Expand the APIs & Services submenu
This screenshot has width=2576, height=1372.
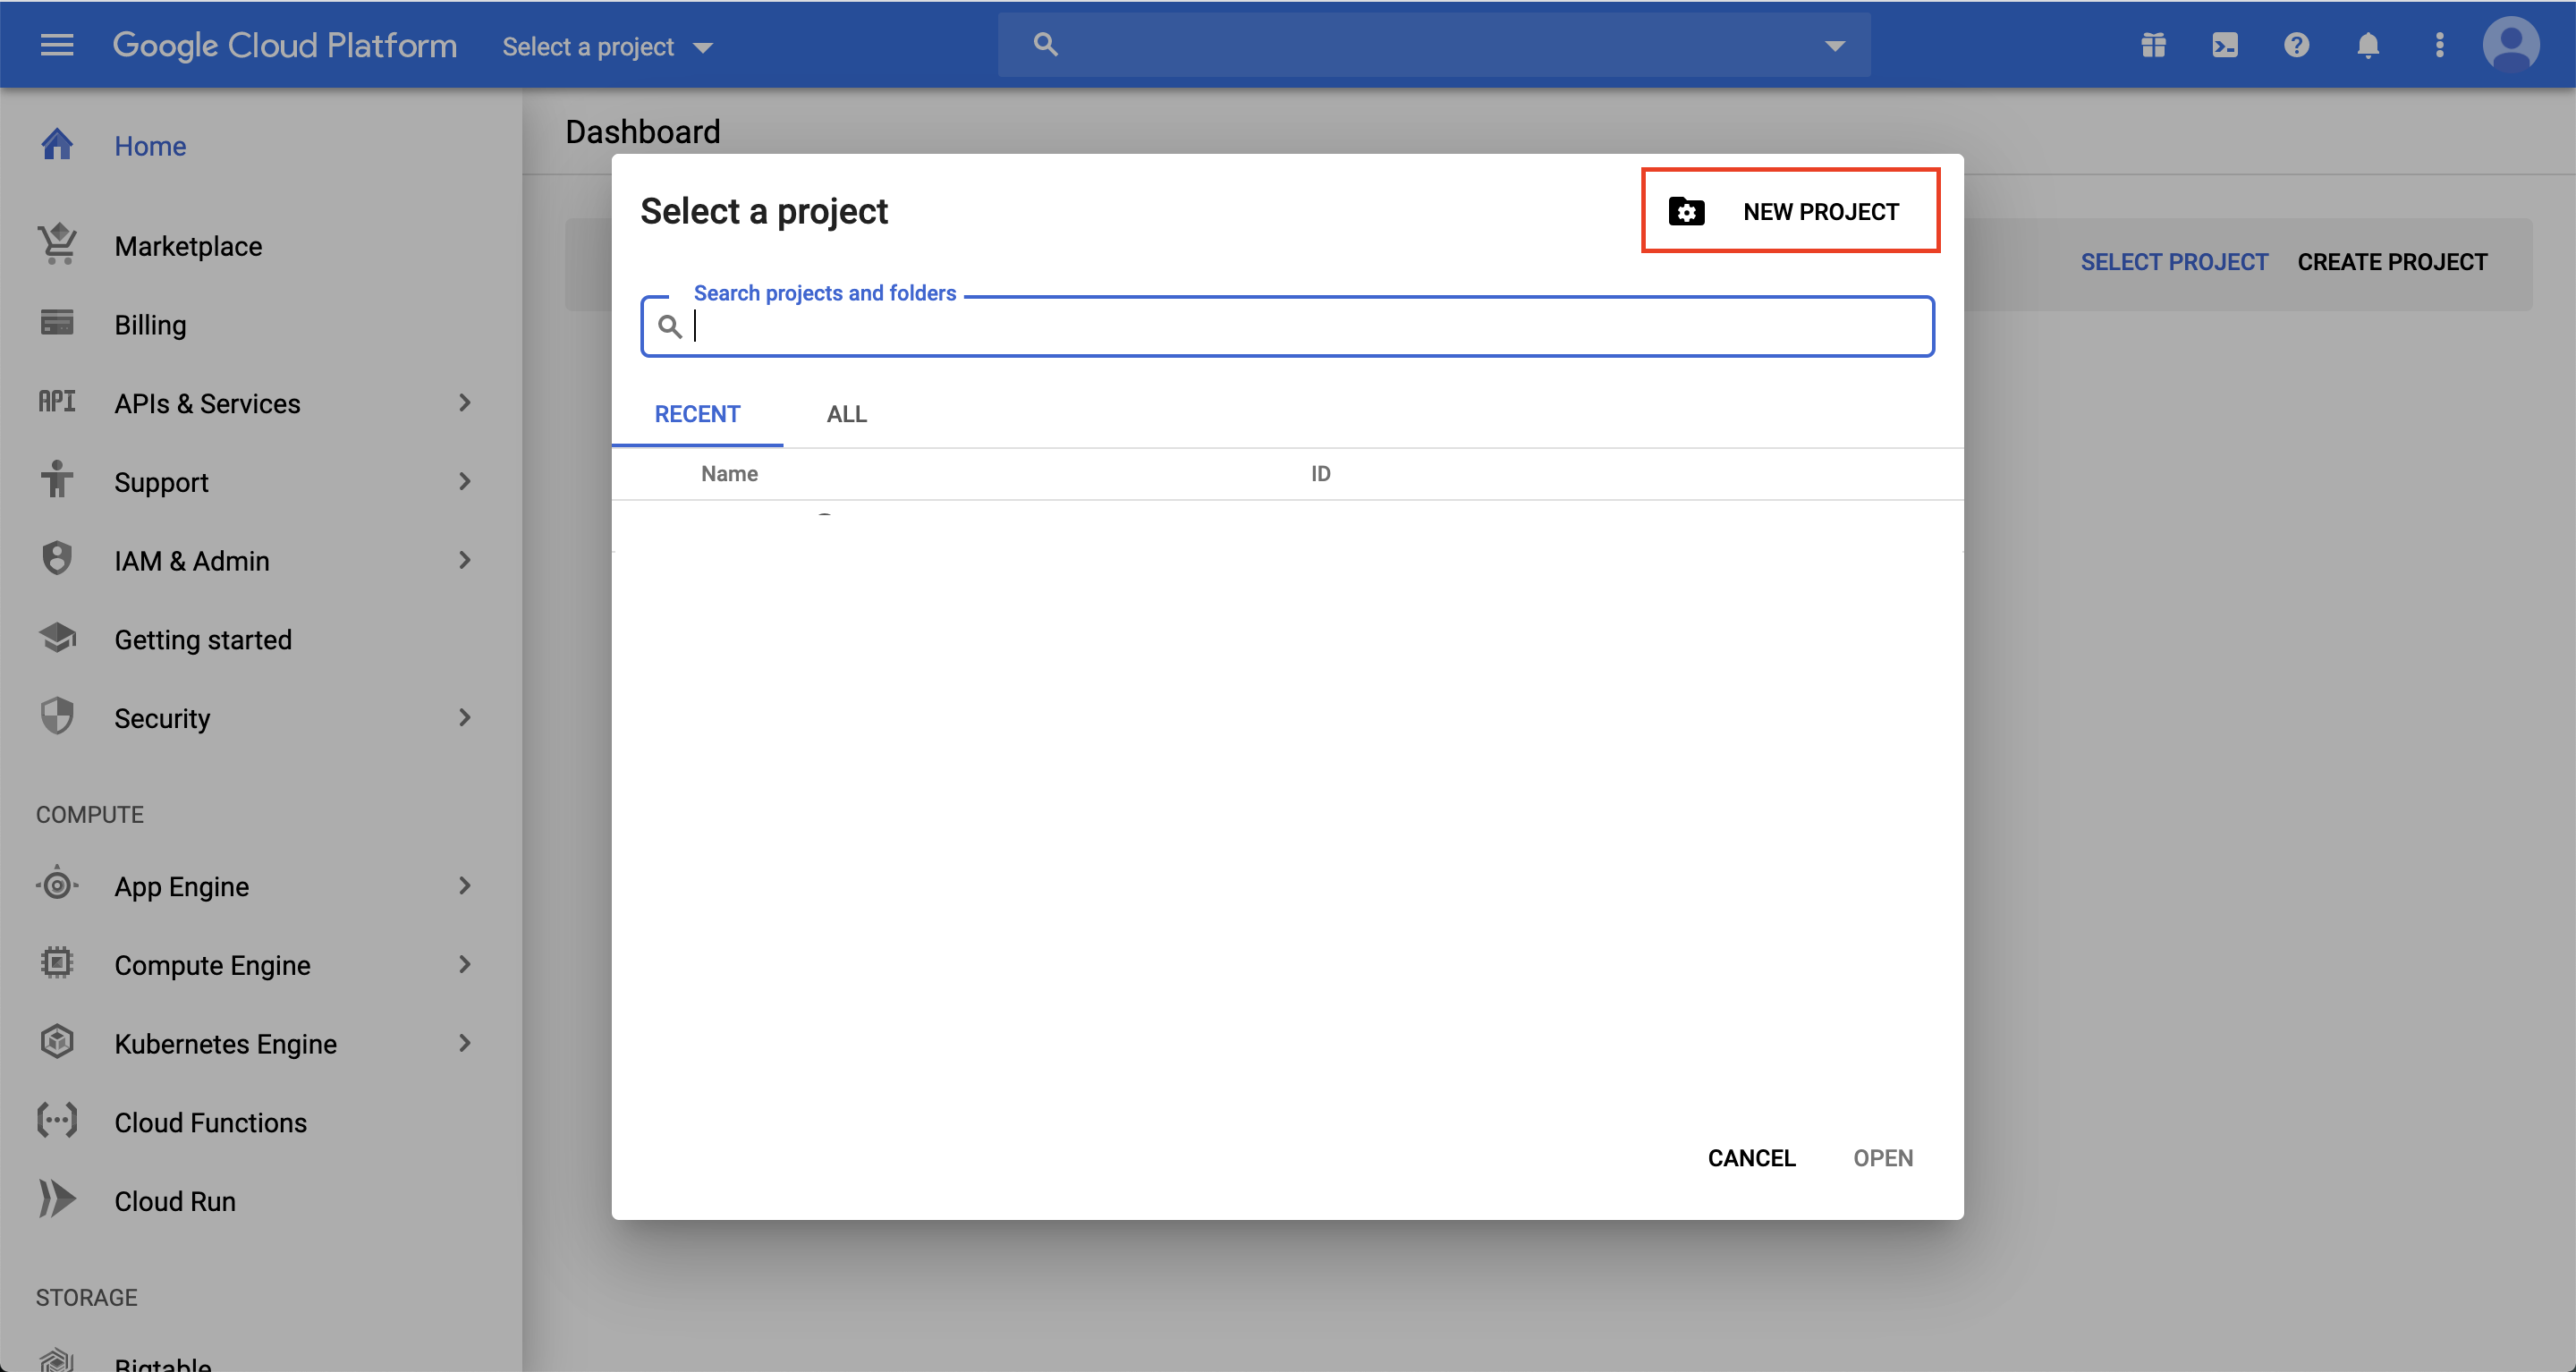tap(464, 403)
